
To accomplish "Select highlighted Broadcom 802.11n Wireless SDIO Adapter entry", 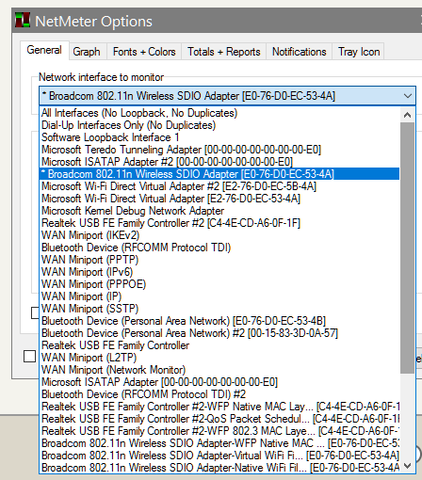I will (x=220, y=174).
